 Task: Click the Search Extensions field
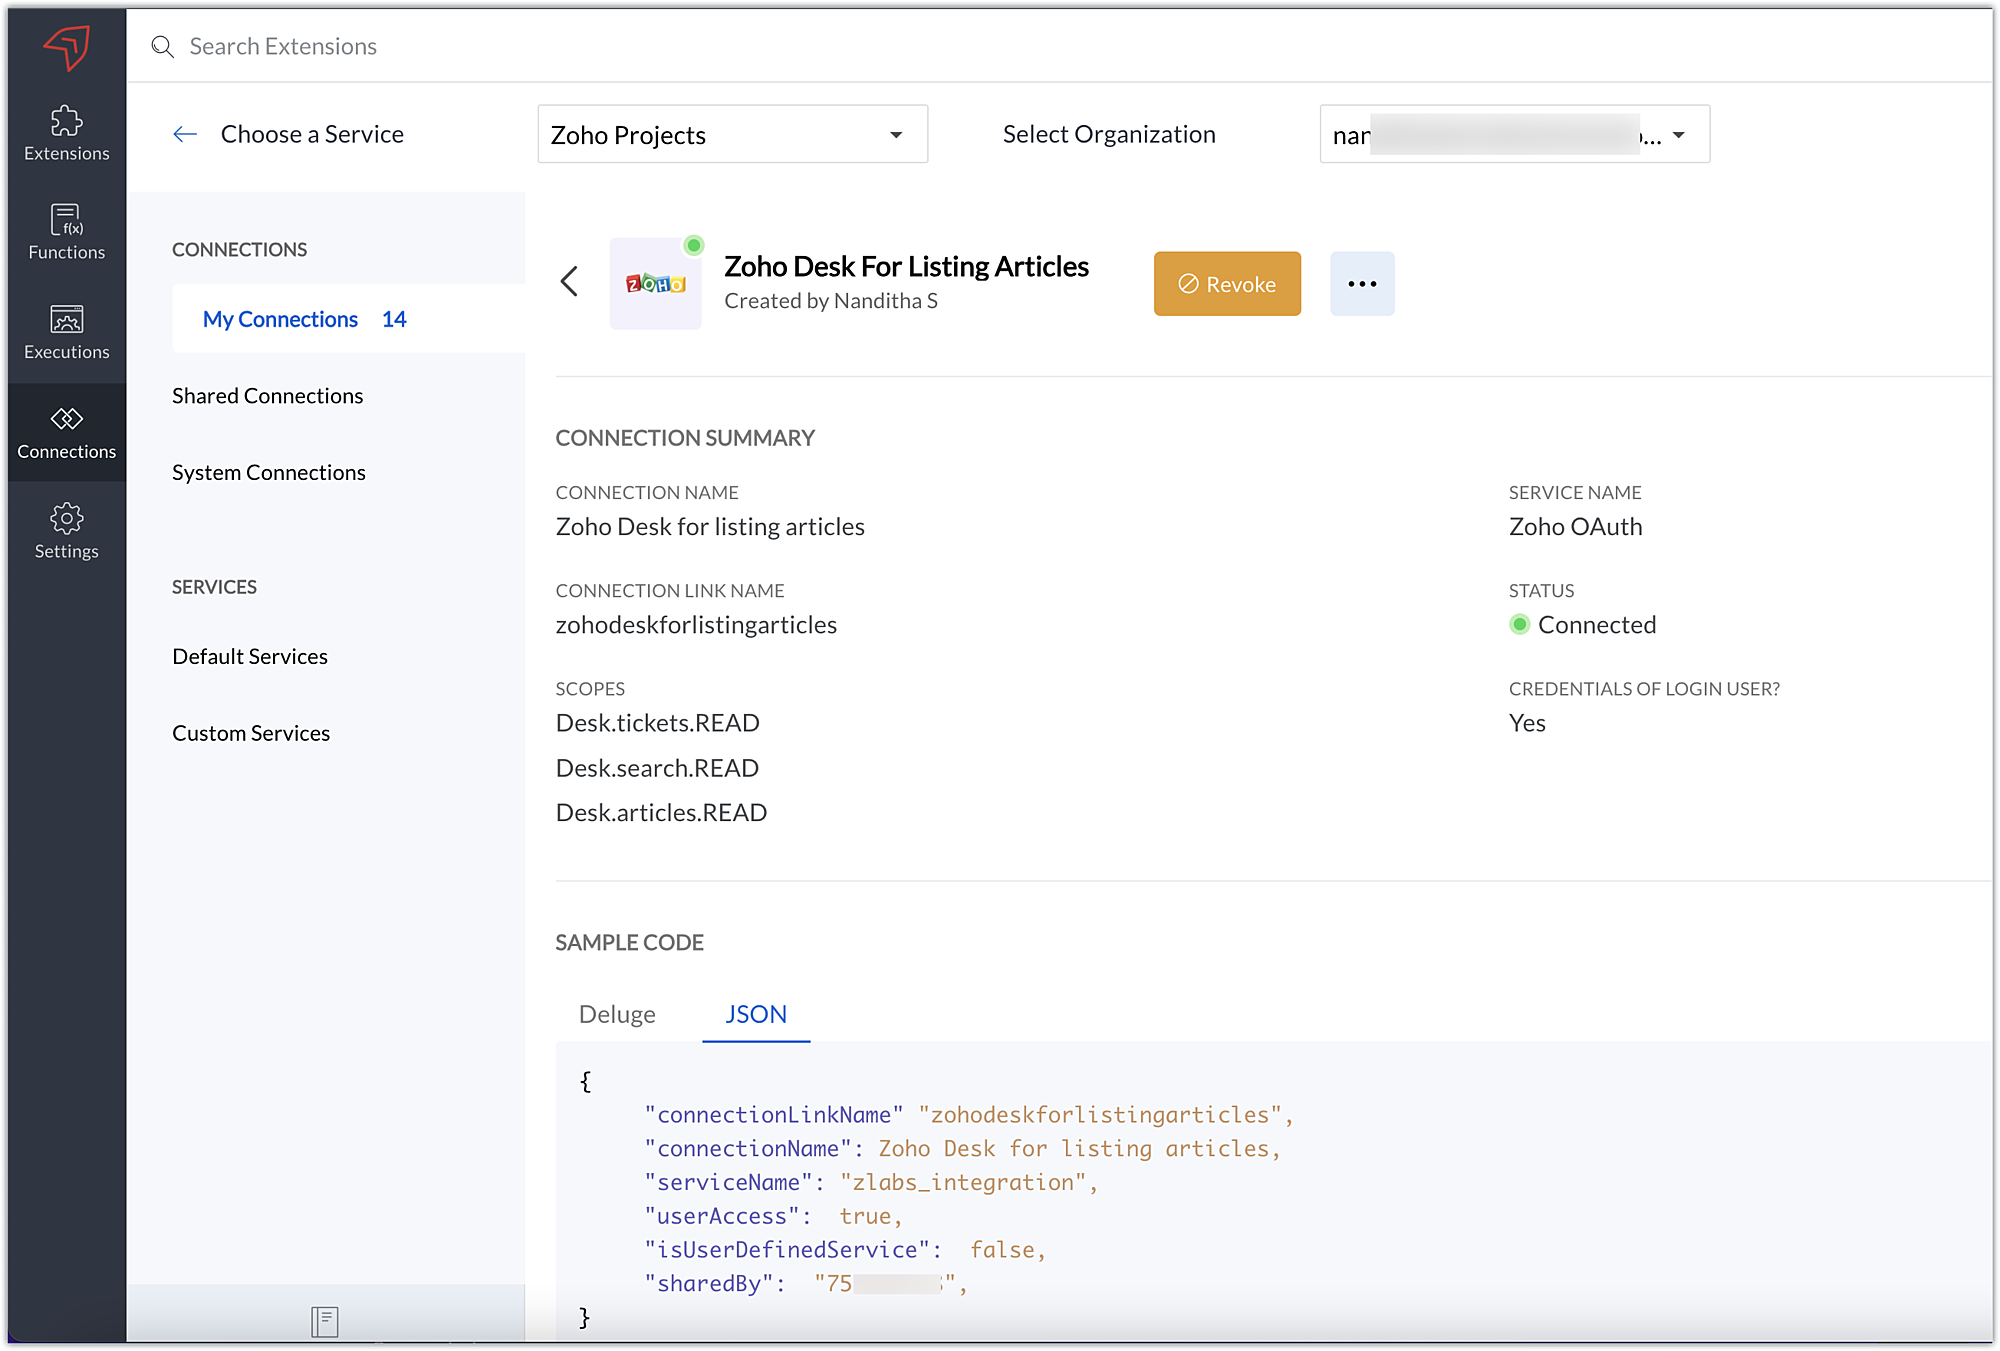(283, 46)
